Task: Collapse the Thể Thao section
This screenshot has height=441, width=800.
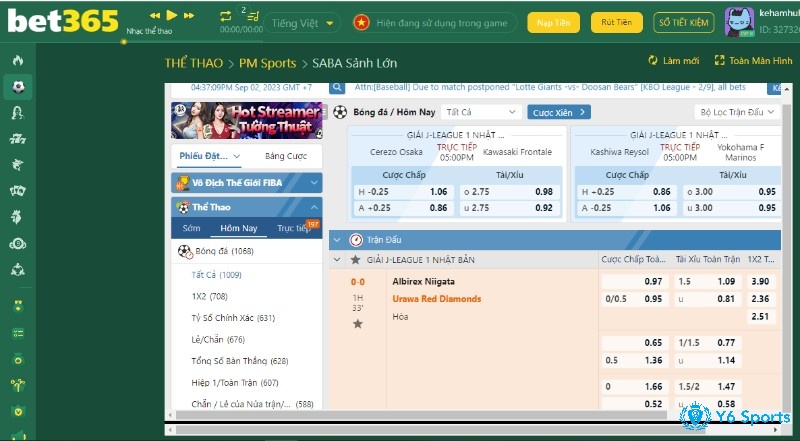Action: (247, 207)
